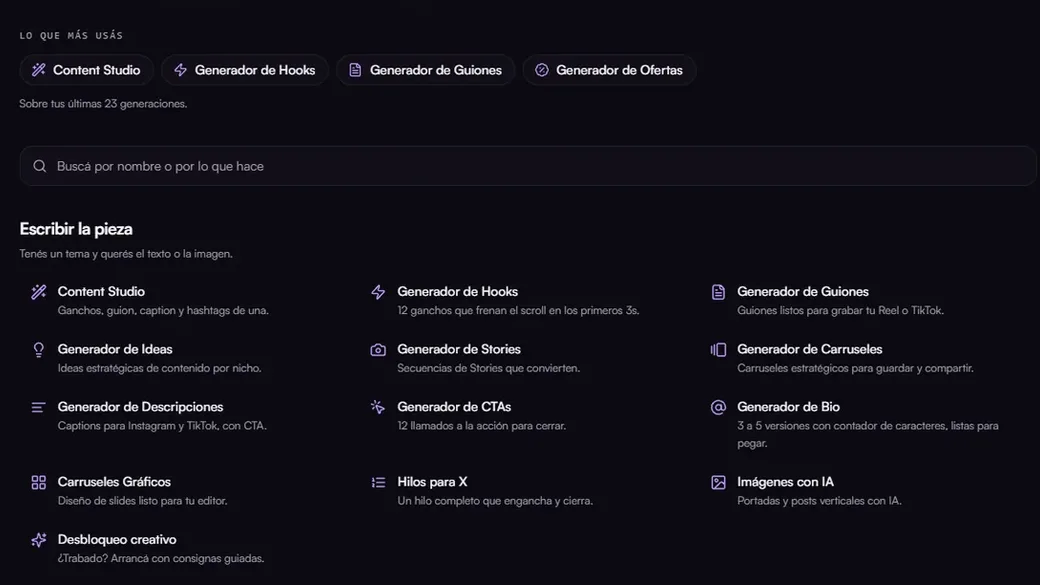The width and height of the screenshot is (1040, 585).
Task: Select the Generador de Guiones shortcut chip
Action: pyautogui.click(x=426, y=70)
